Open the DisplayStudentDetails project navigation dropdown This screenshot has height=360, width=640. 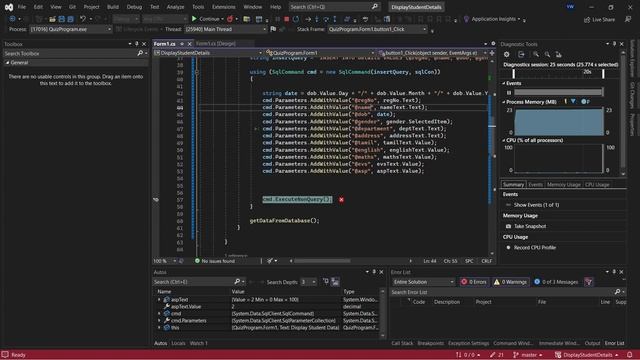click(208, 53)
